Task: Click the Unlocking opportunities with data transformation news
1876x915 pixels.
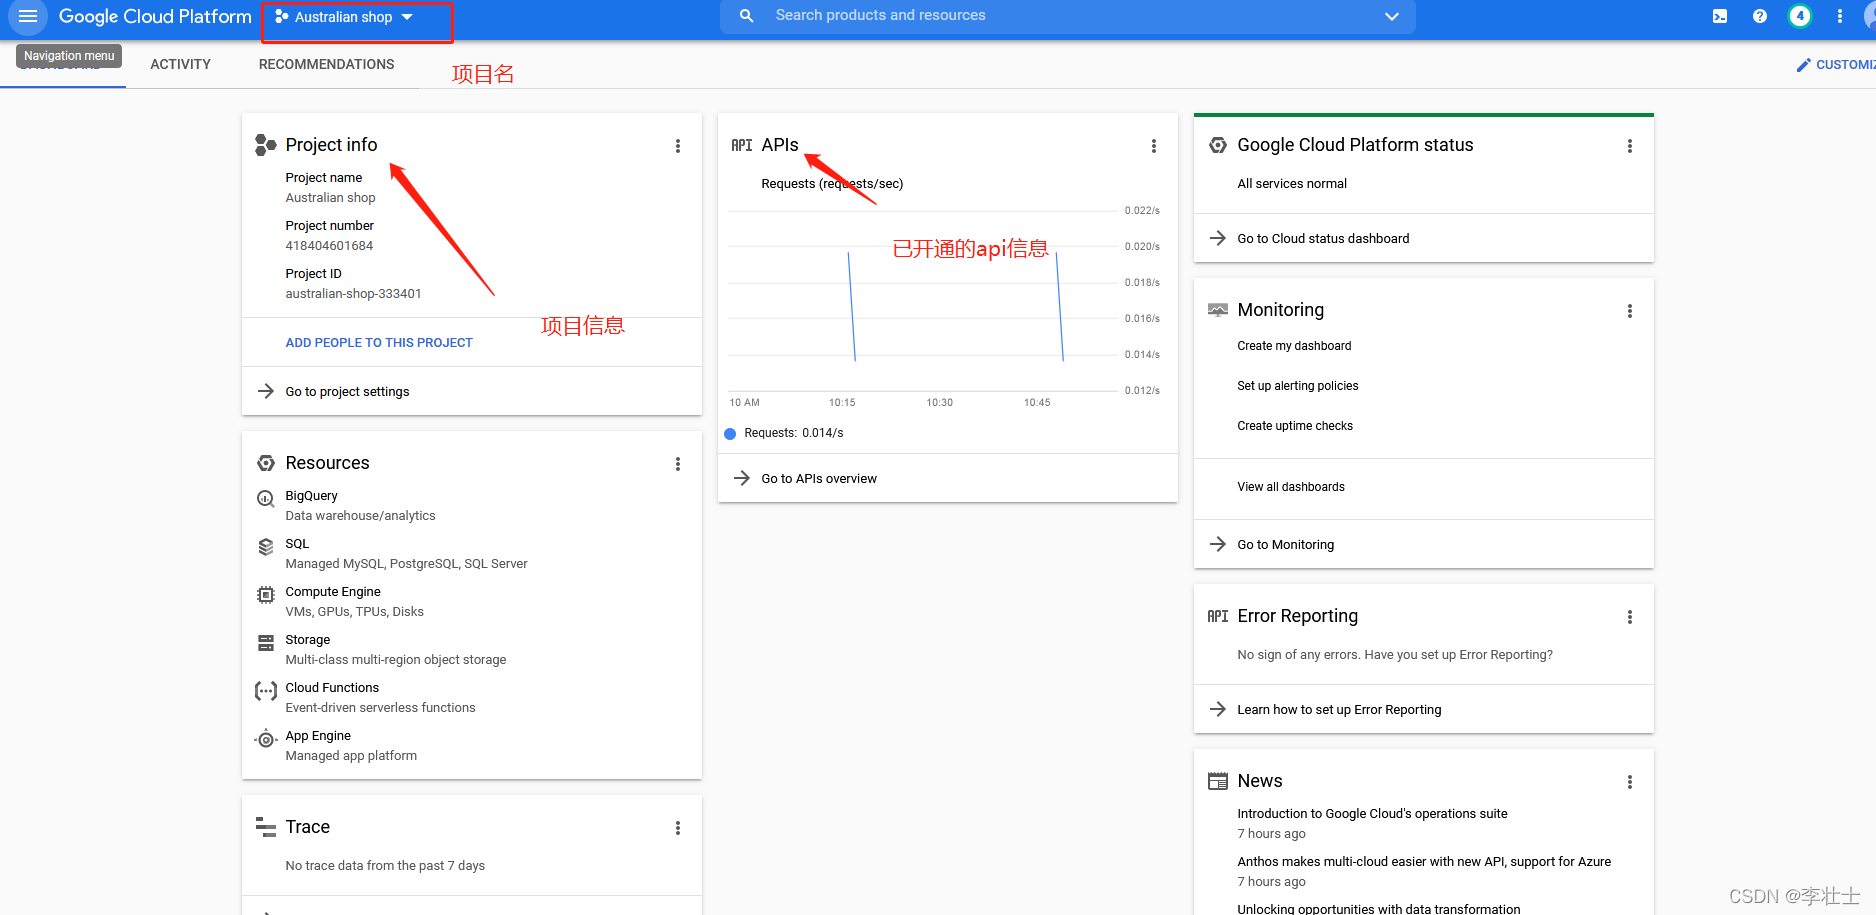Action: click(1378, 909)
